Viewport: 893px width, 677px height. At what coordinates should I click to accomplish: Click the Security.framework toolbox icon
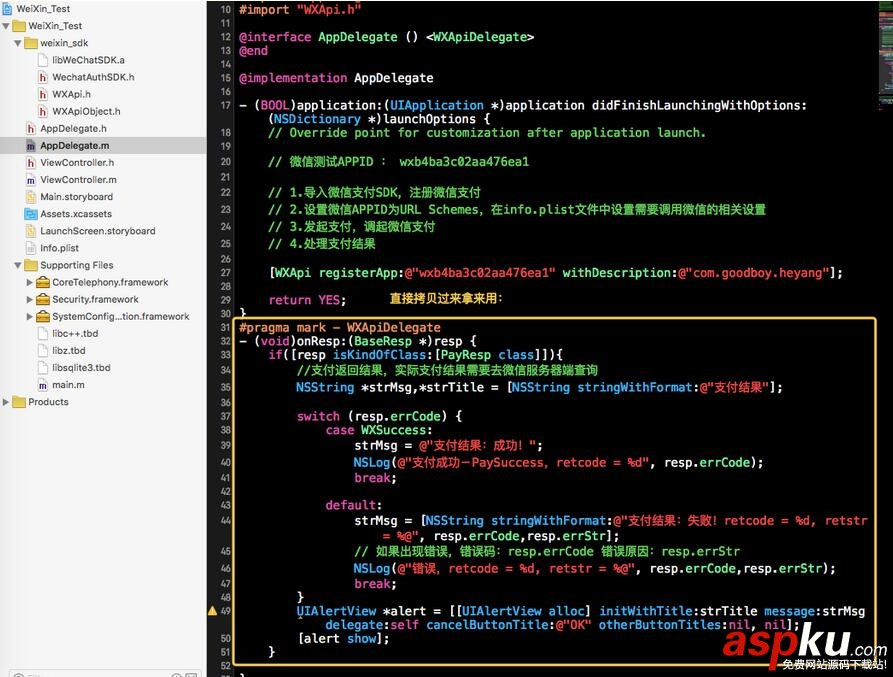coord(43,299)
